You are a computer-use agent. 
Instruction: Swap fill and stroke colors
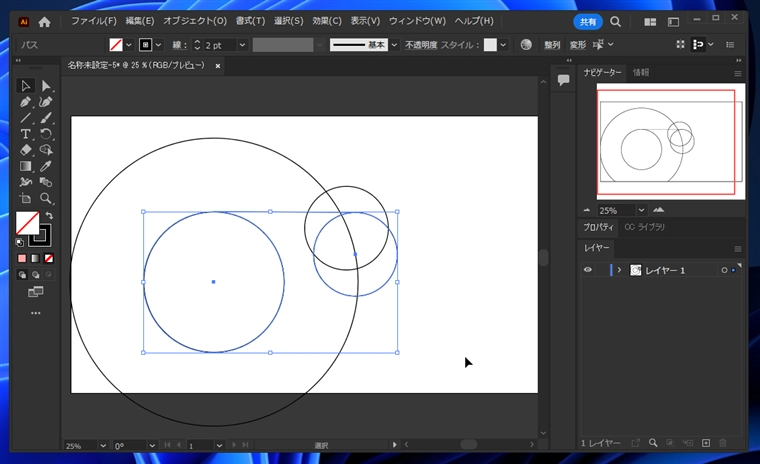click(x=49, y=215)
